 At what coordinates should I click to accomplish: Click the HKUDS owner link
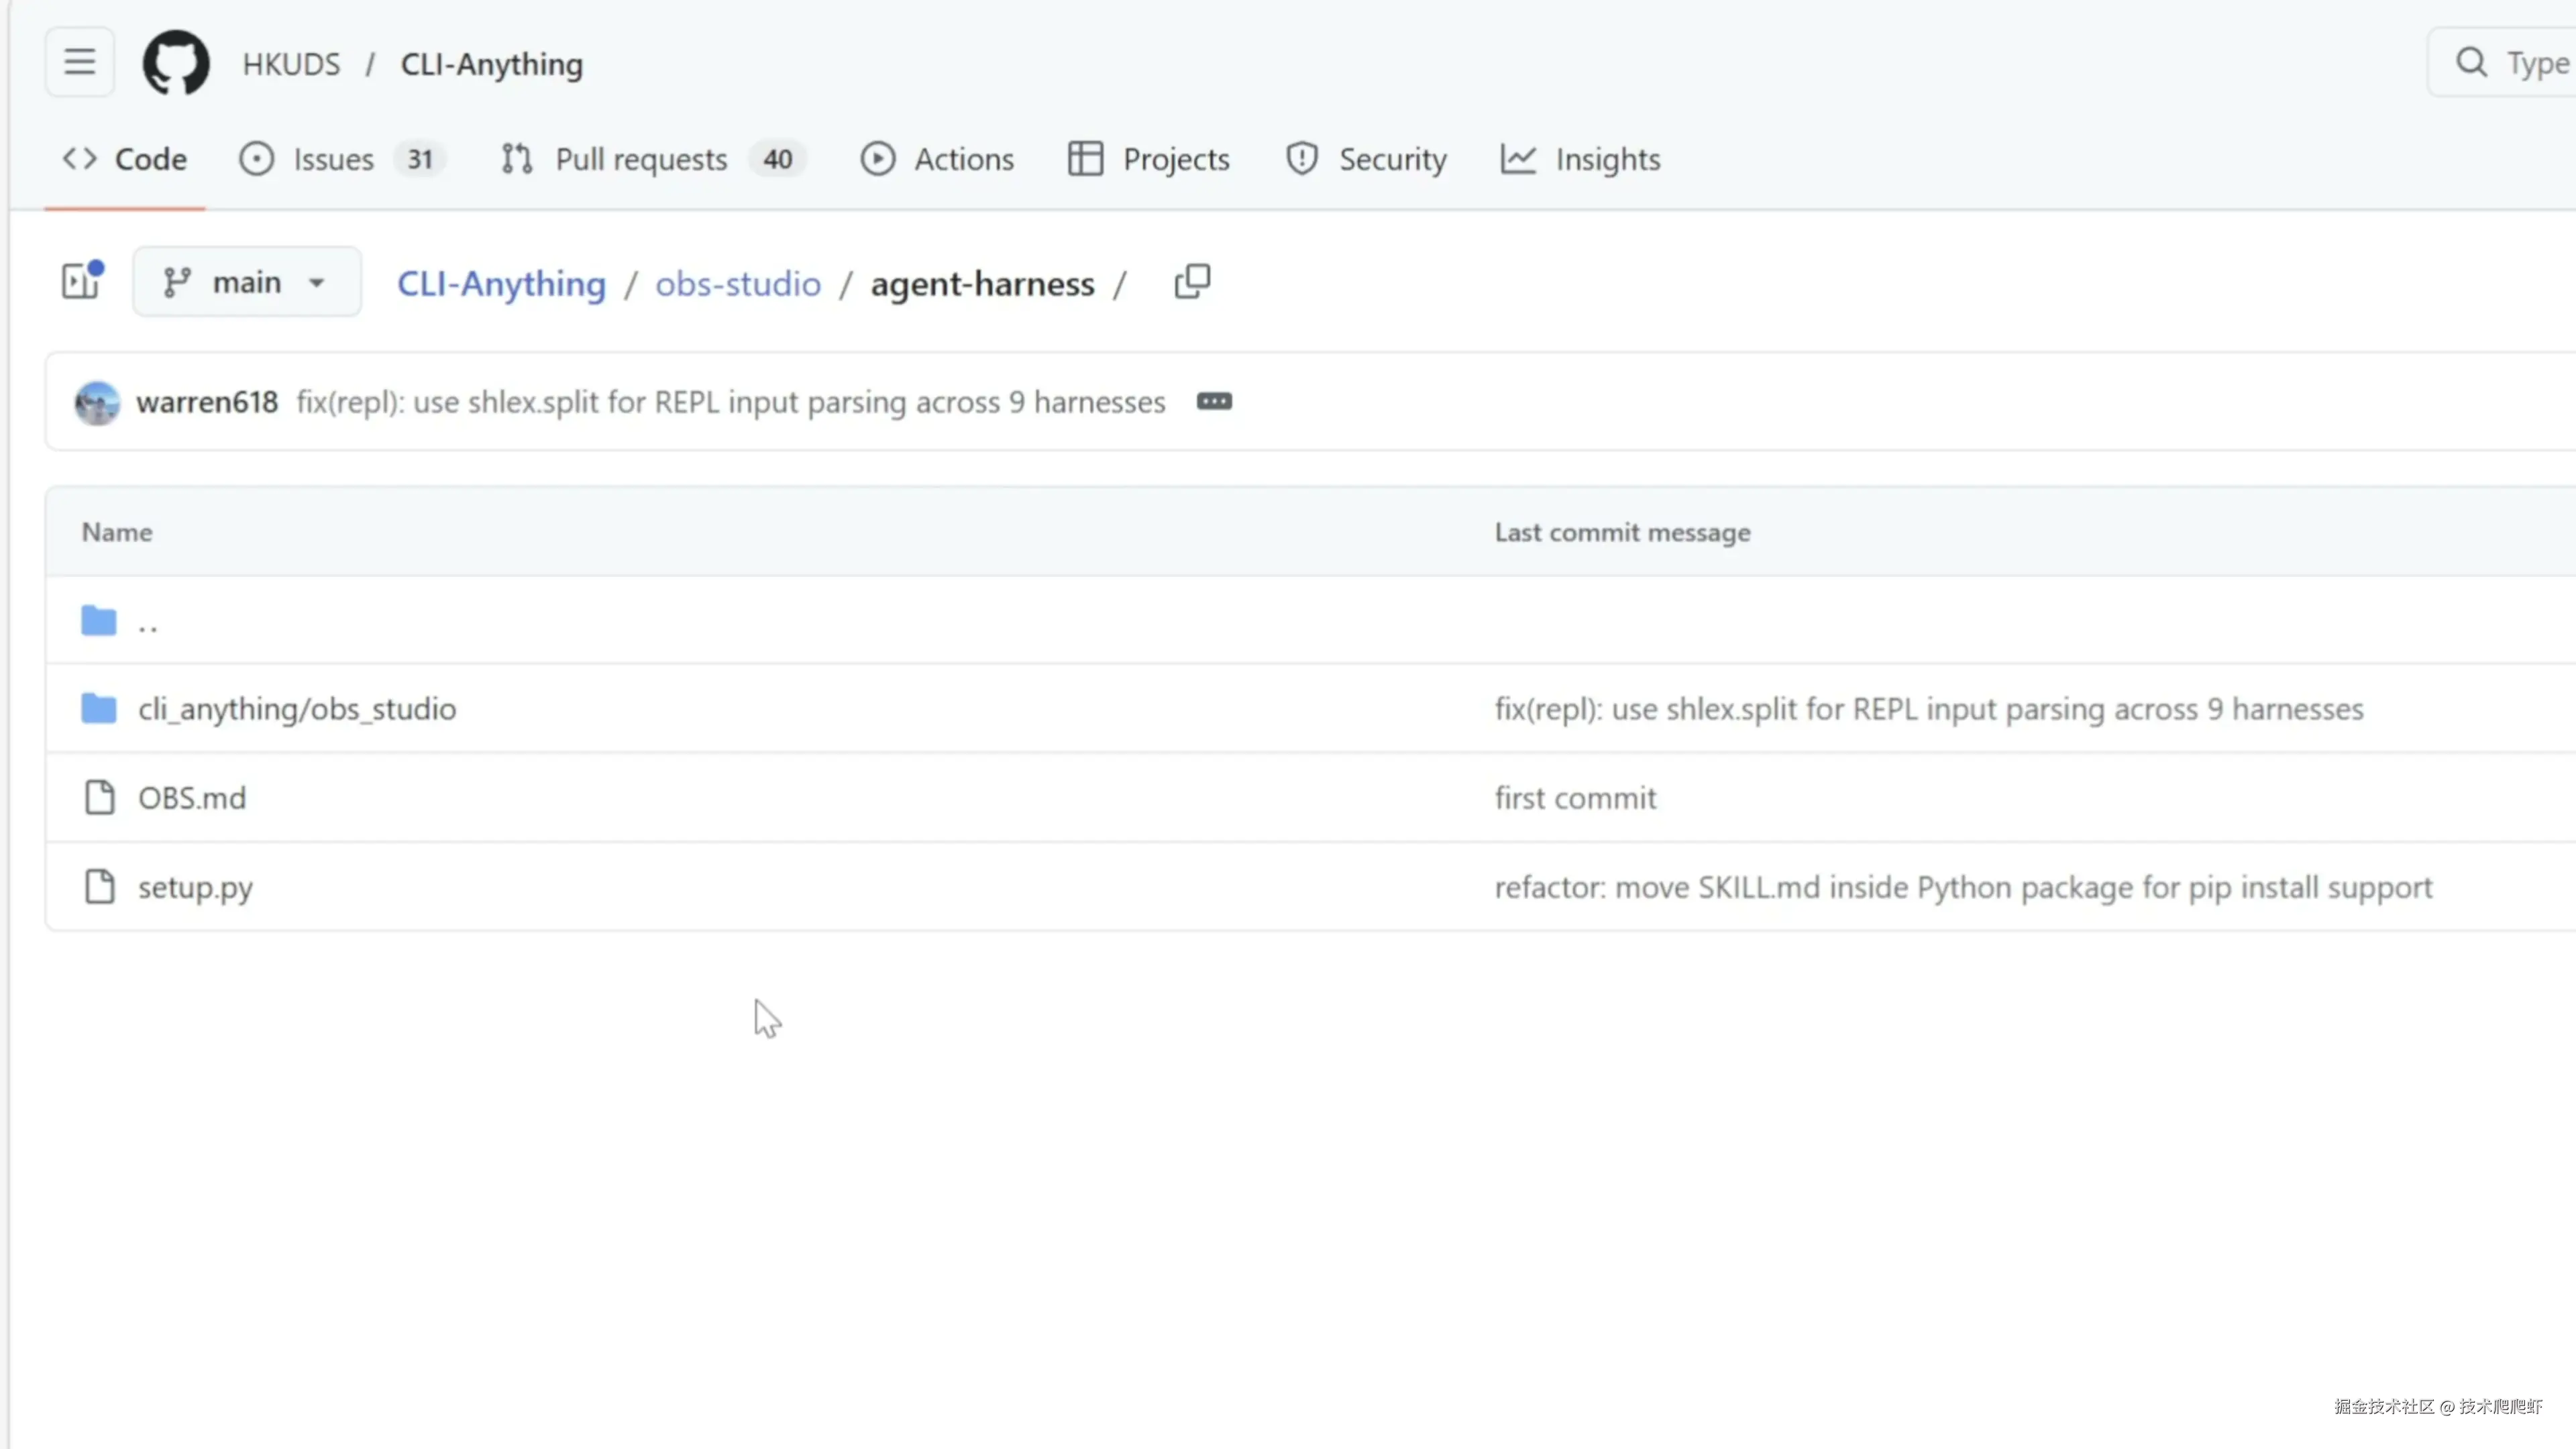click(x=291, y=64)
